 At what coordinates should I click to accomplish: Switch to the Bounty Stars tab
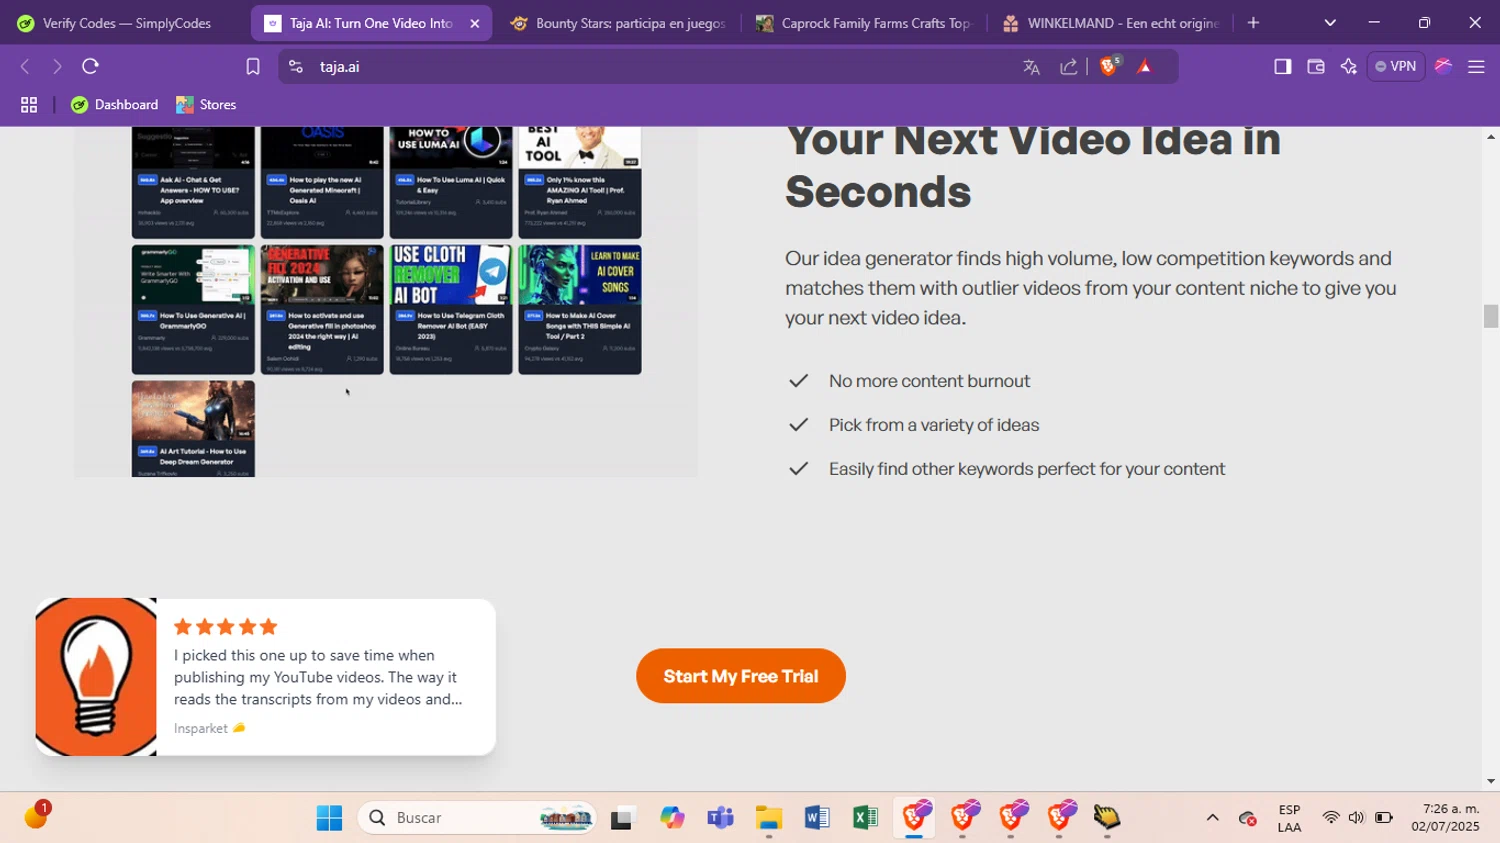617,23
